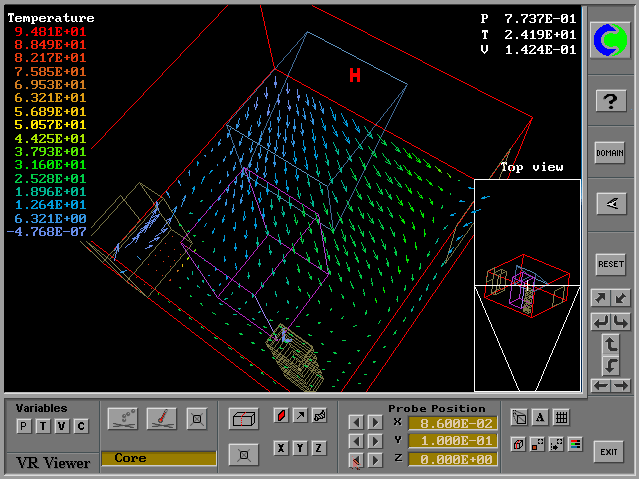Click the EXIT button
Image resolution: width=639 pixels, height=479 pixels.
(x=608, y=453)
